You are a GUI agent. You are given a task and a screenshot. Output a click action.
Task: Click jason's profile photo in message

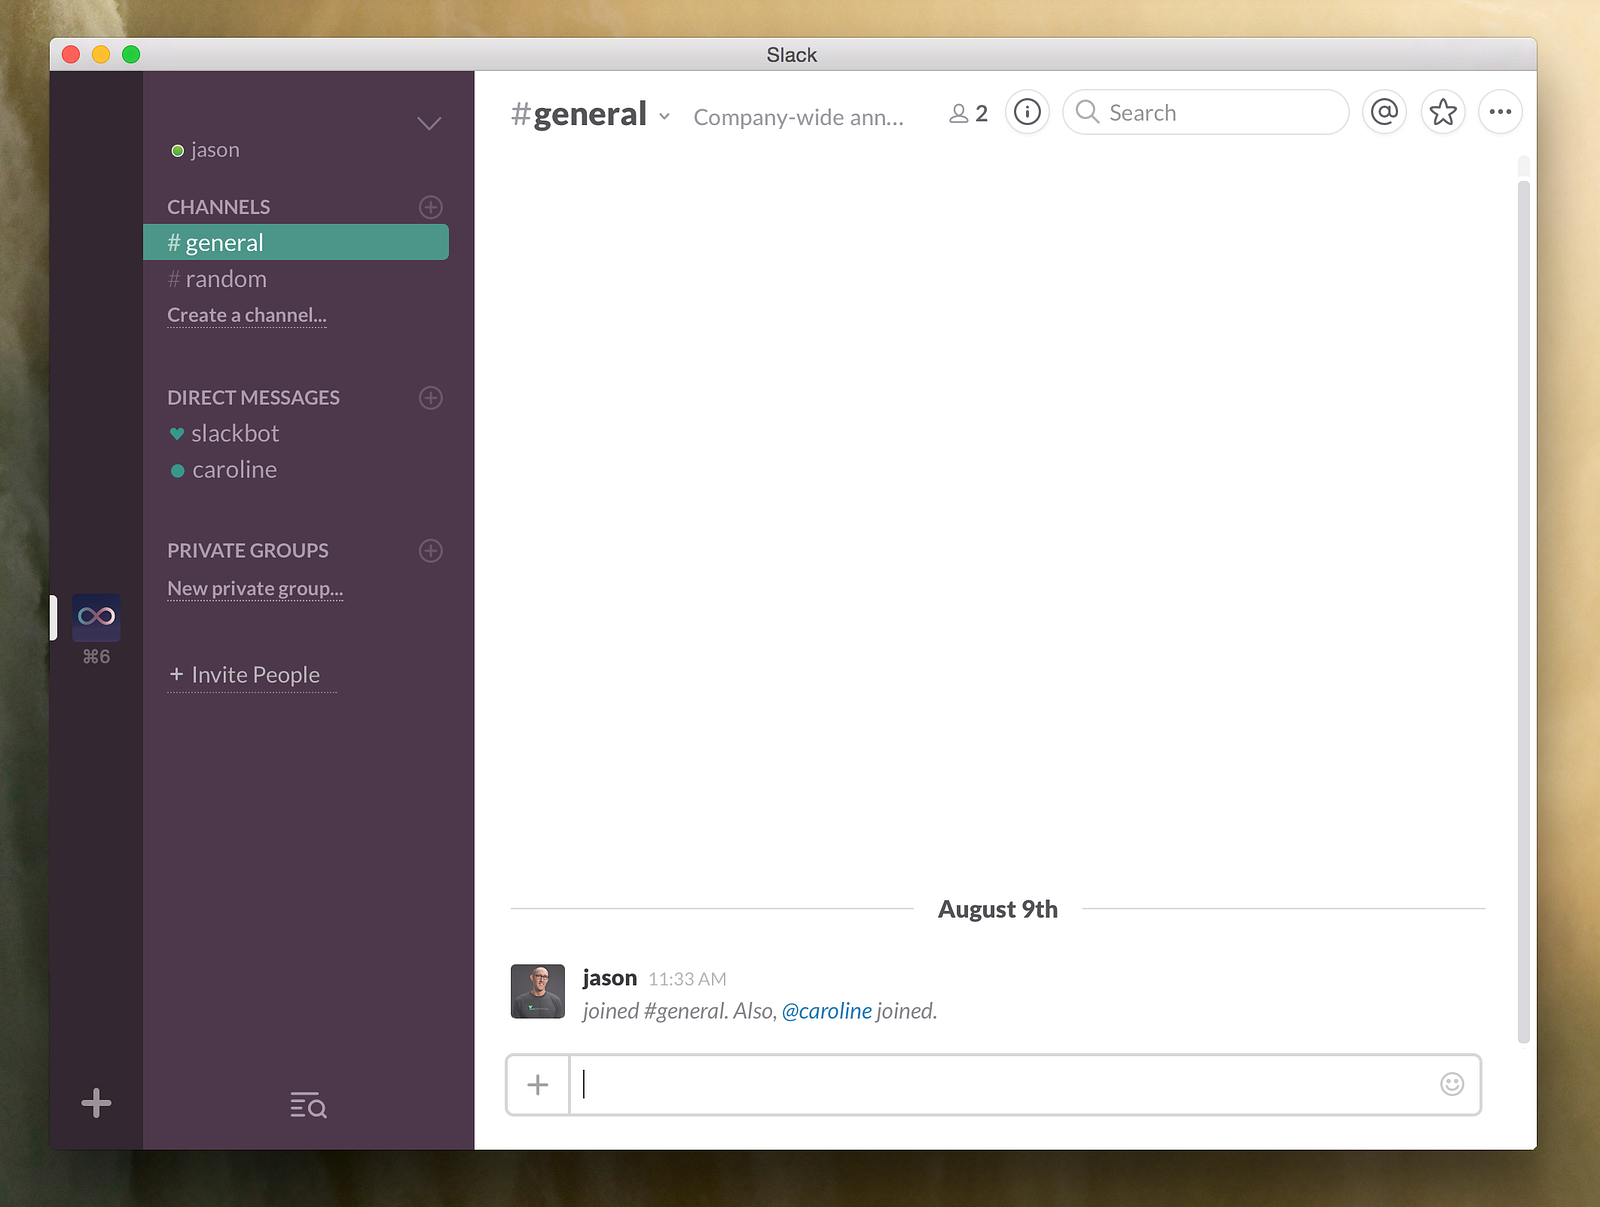click(x=538, y=991)
